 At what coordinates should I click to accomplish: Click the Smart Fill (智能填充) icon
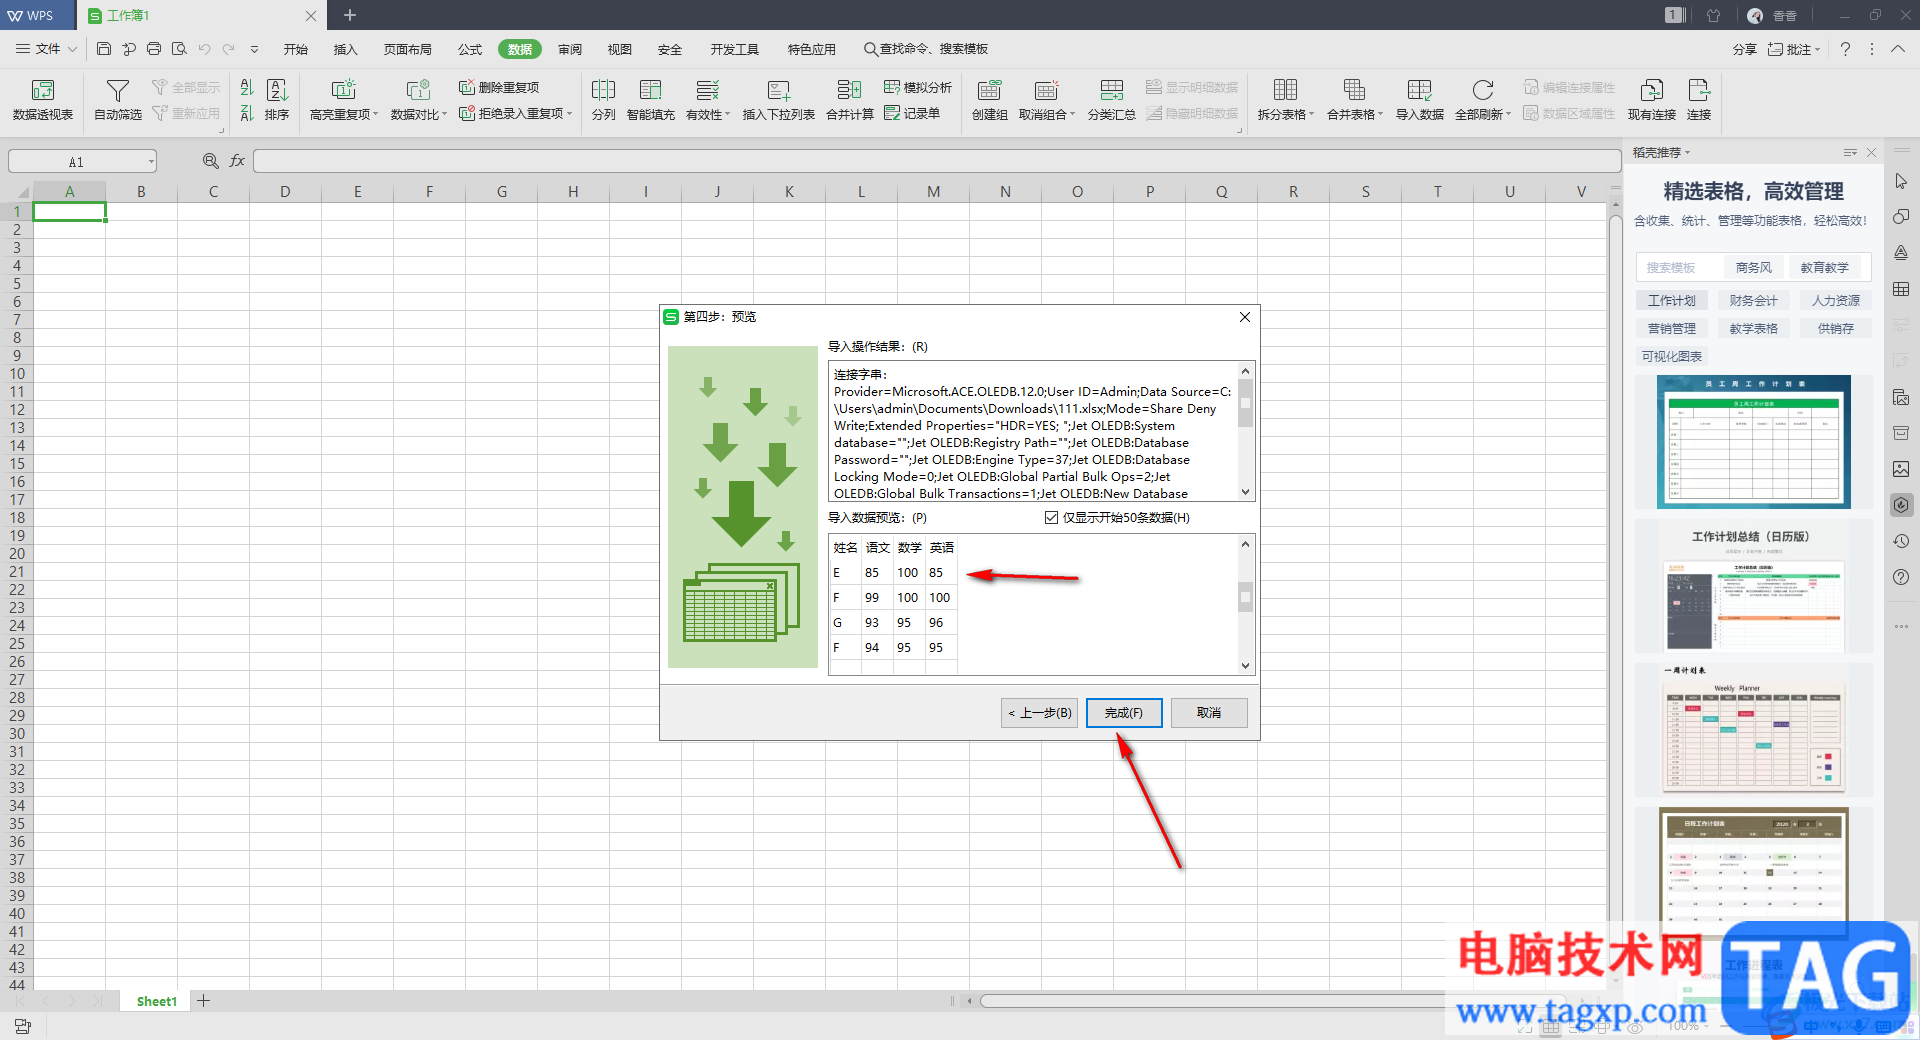click(x=650, y=91)
